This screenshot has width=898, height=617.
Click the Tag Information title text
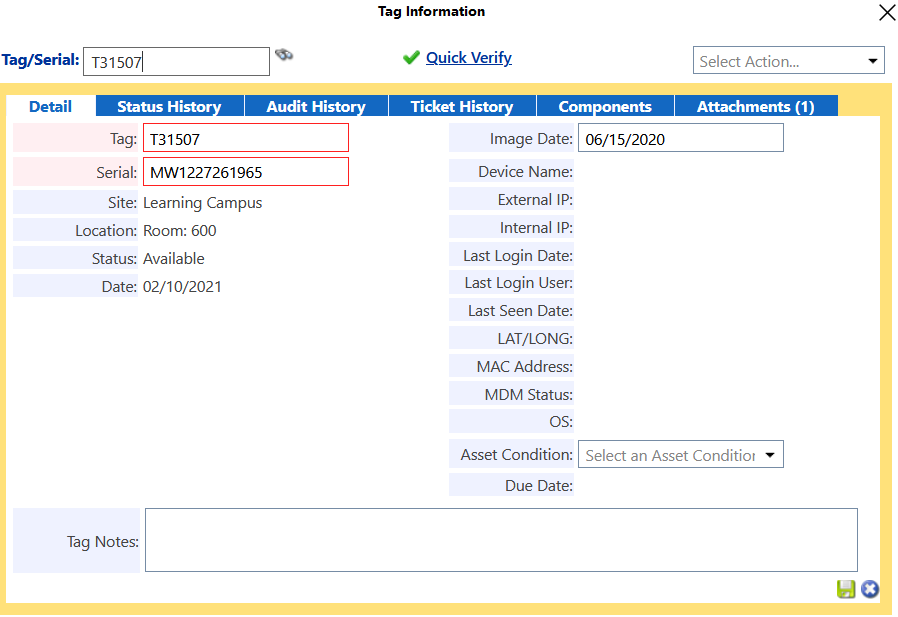point(432,11)
